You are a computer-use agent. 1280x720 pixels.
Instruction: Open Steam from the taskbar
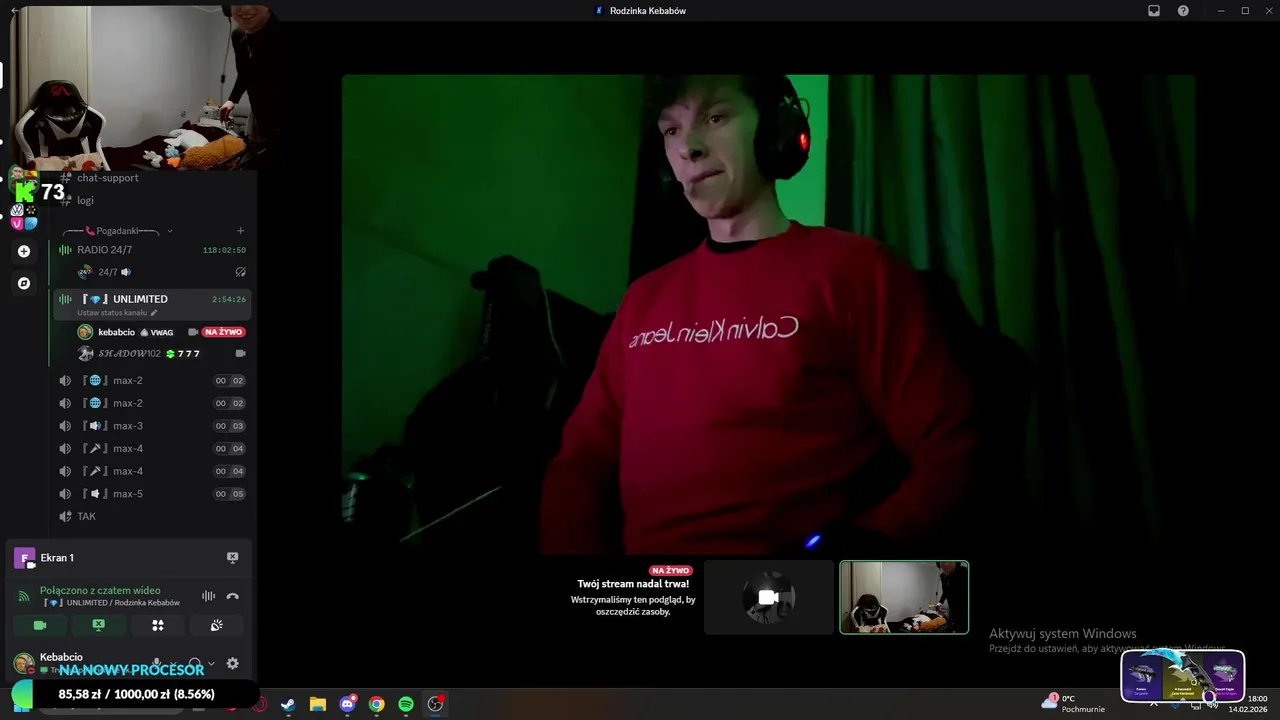[288, 704]
